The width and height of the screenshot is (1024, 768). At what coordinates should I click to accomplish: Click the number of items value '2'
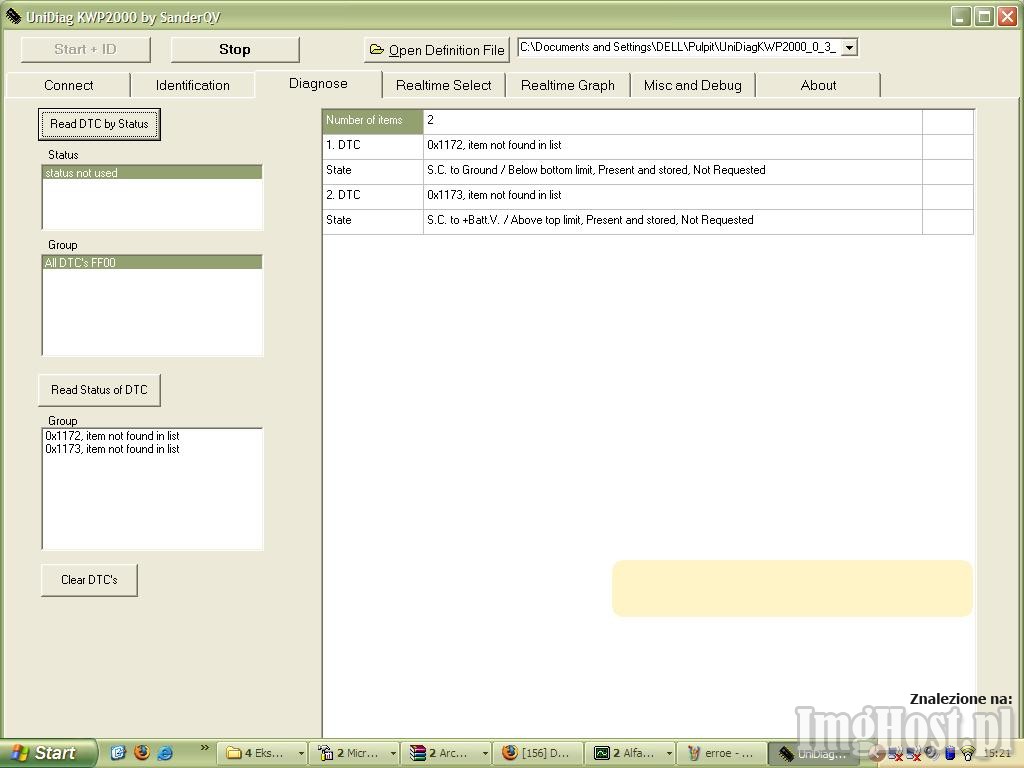pos(673,120)
